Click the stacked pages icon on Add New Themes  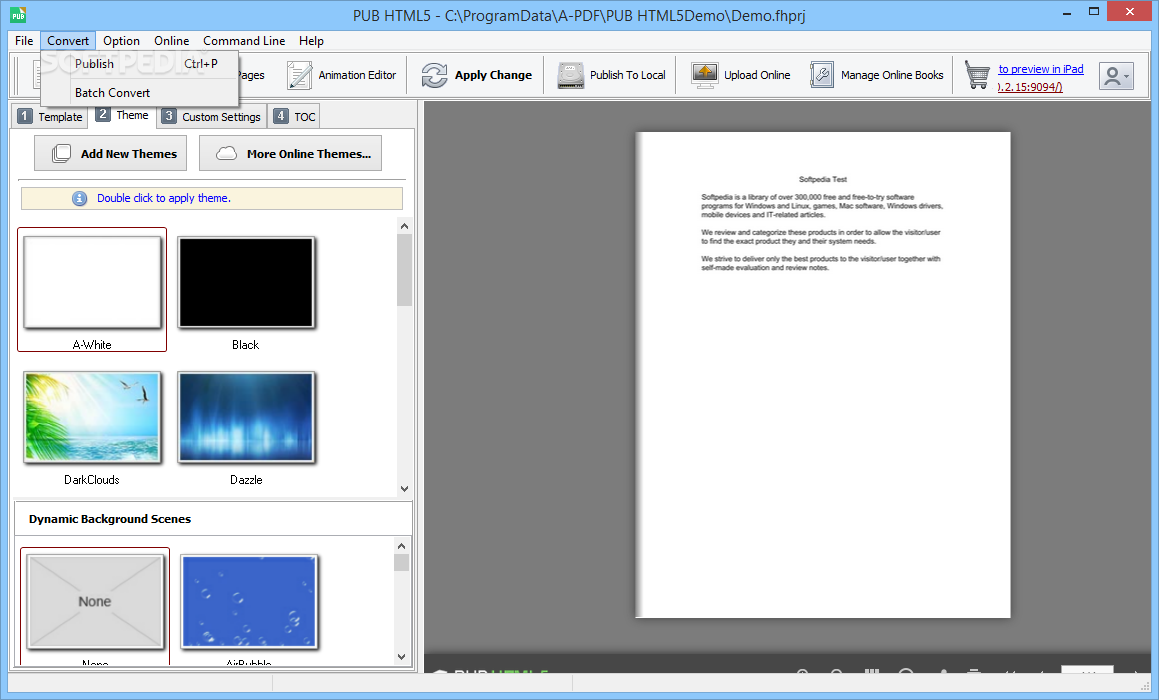point(61,154)
